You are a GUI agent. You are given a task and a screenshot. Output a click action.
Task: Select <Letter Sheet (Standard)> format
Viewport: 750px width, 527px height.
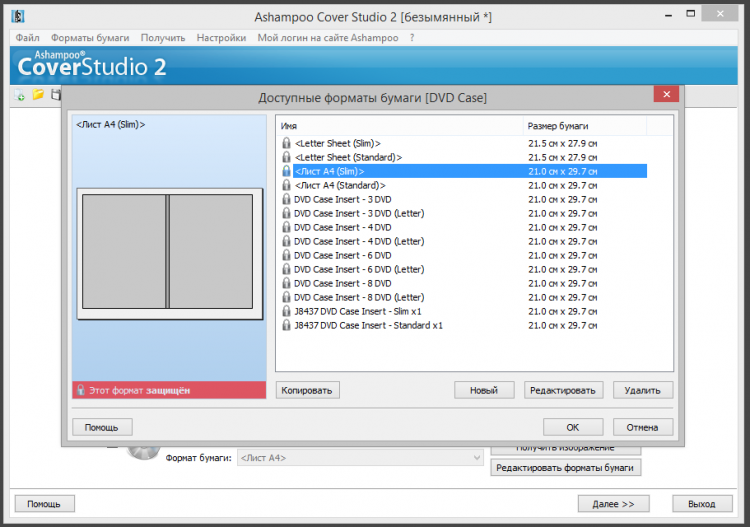(x=348, y=157)
